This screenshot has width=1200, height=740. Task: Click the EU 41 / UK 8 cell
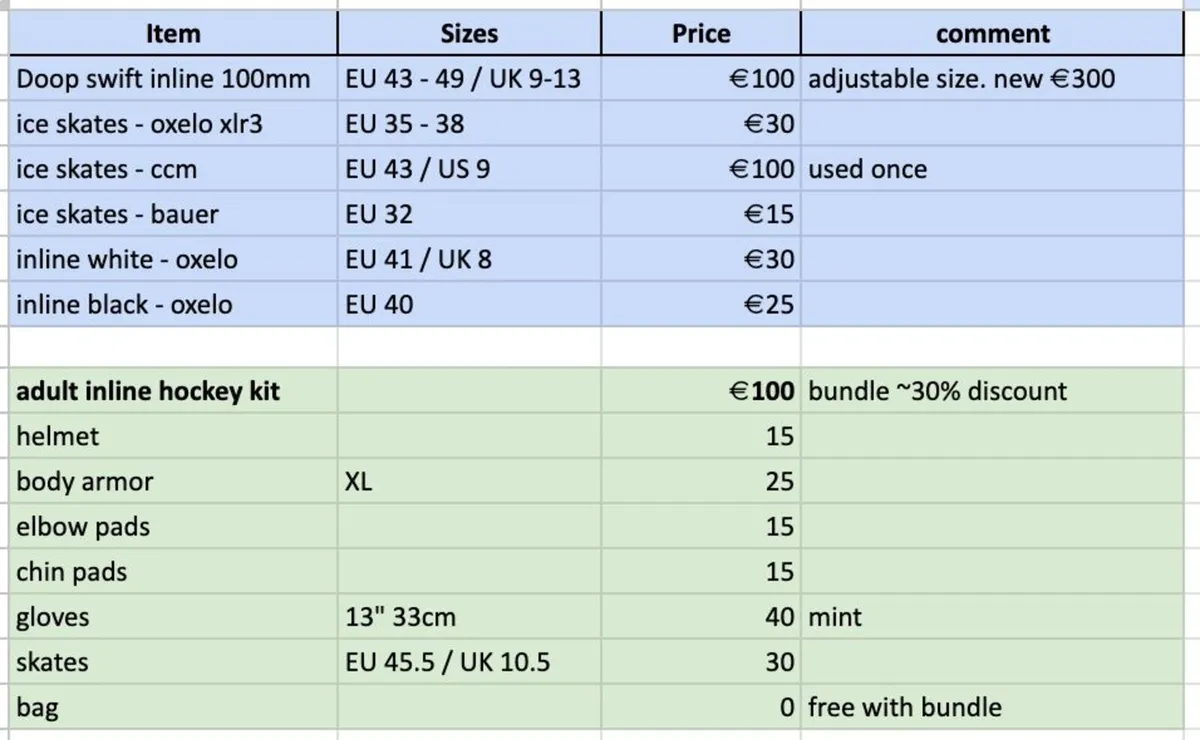469,259
